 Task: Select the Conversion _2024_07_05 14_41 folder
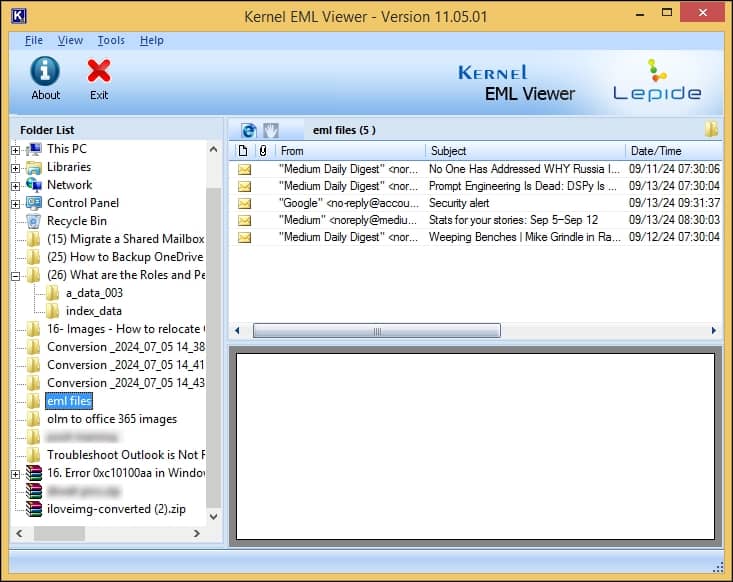(x=126, y=365)
